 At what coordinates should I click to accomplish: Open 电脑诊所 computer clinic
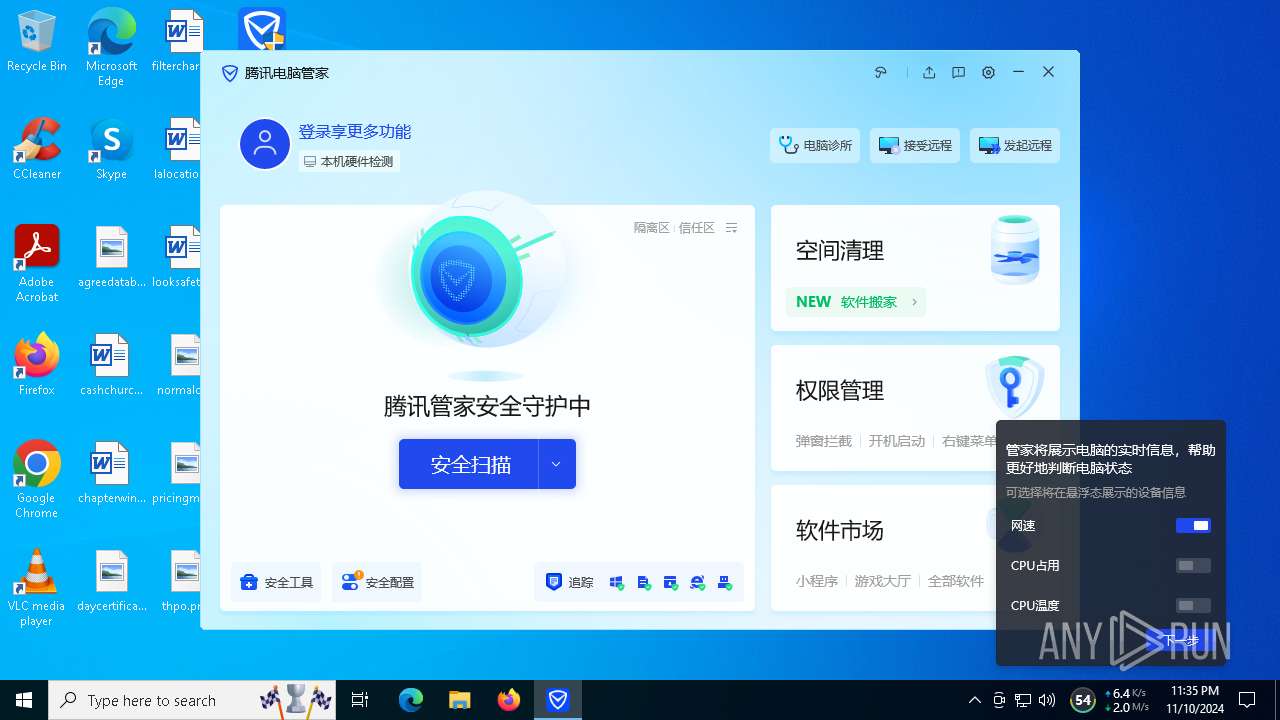[815, 145]
